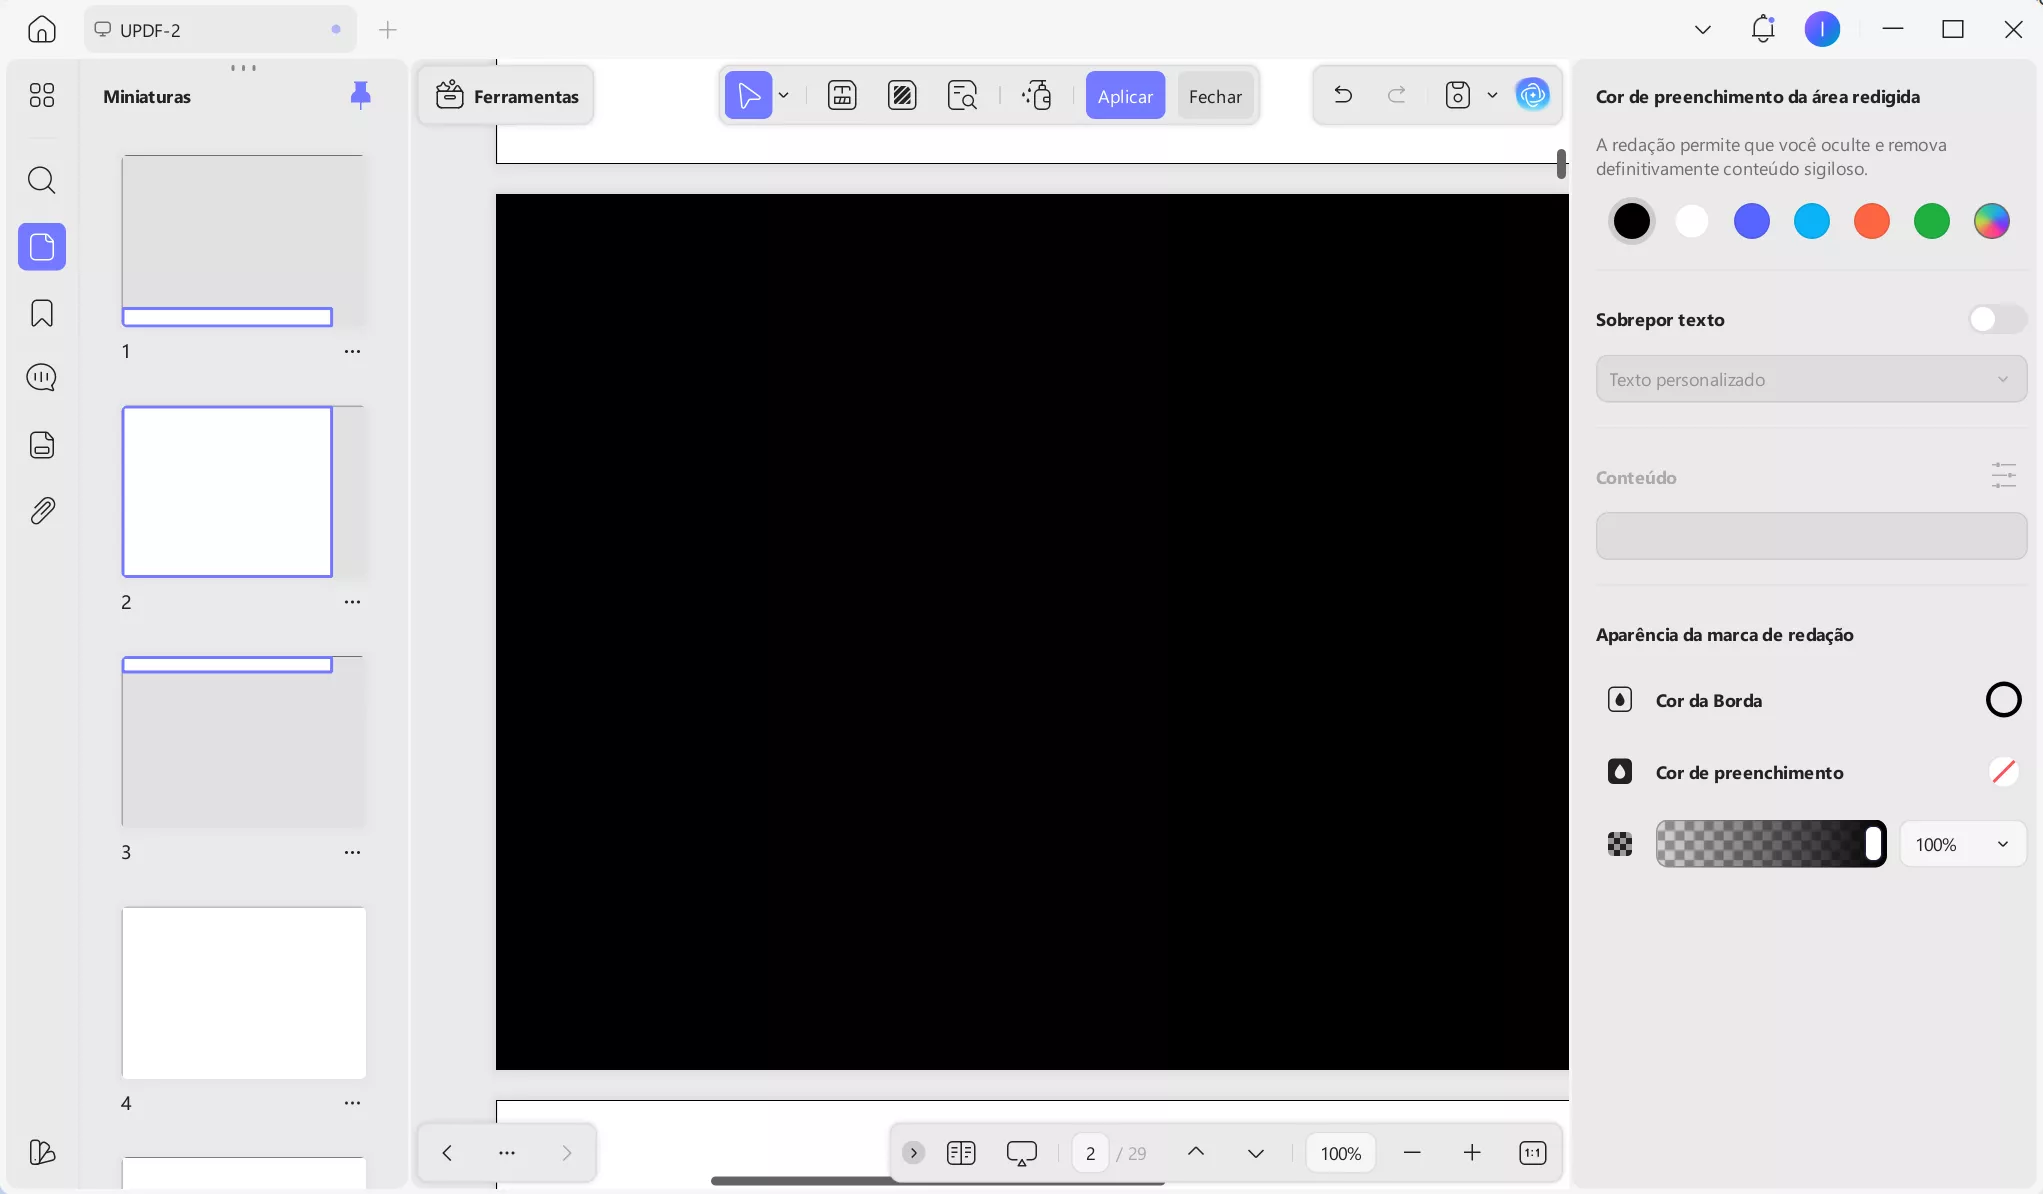The image size is (2043, 1194).
Task: Click the bookmark icon in left sidebar
Action: coord(42,313)
